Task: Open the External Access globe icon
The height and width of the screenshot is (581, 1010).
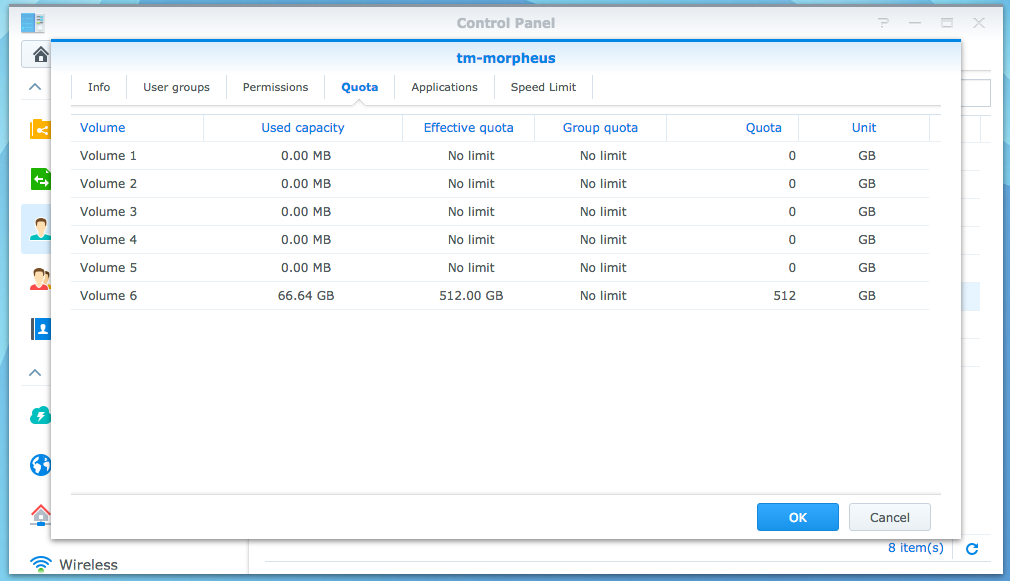Action: pyautogui.click(x=40, y=465)
